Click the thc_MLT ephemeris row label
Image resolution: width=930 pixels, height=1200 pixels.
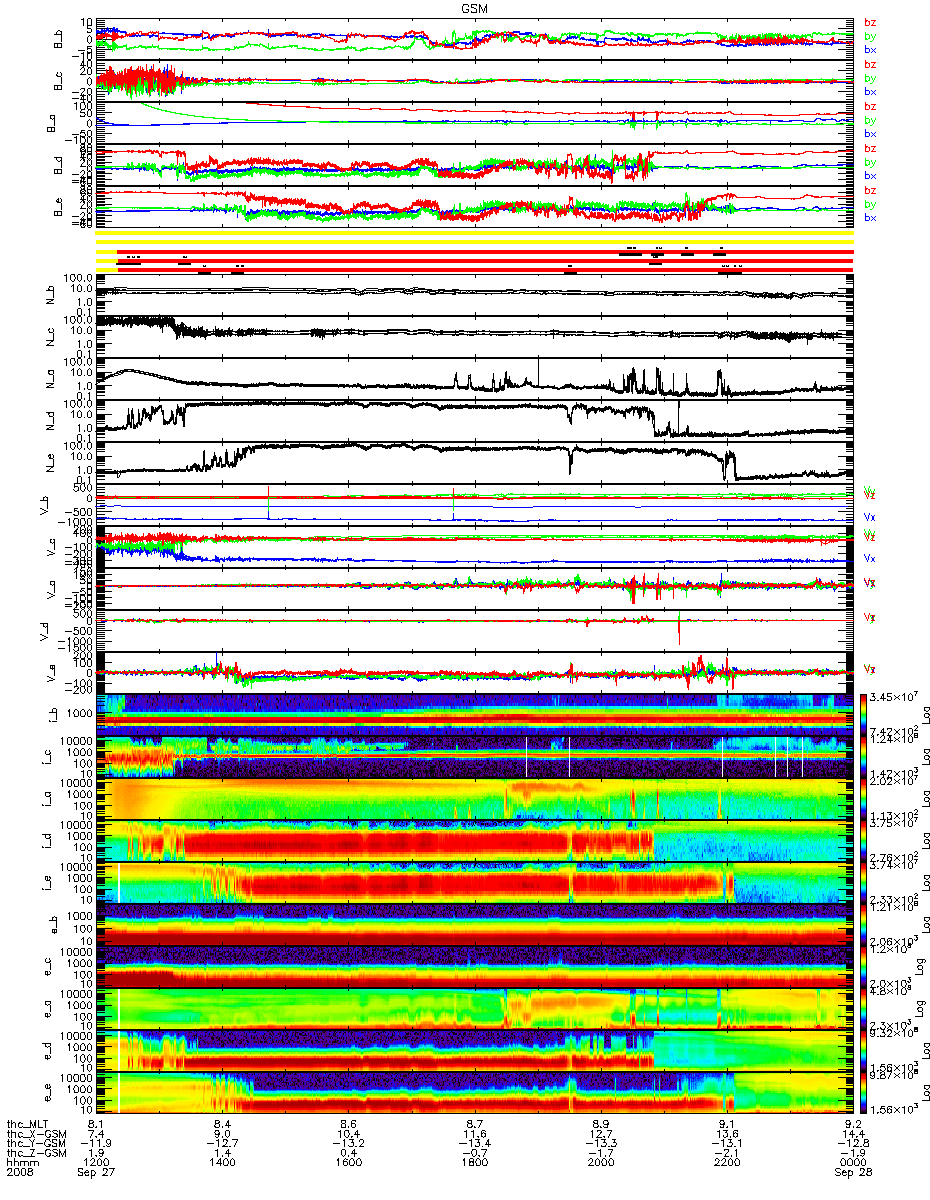(27, 1124)
